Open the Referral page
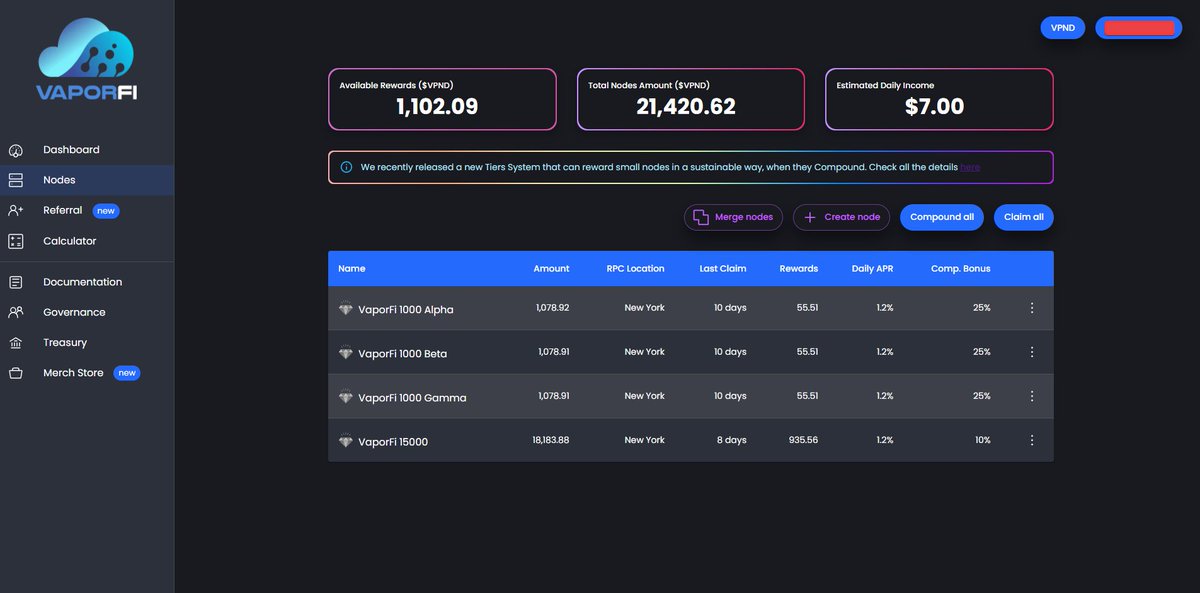1200x593 pixels. coord(87,211)
